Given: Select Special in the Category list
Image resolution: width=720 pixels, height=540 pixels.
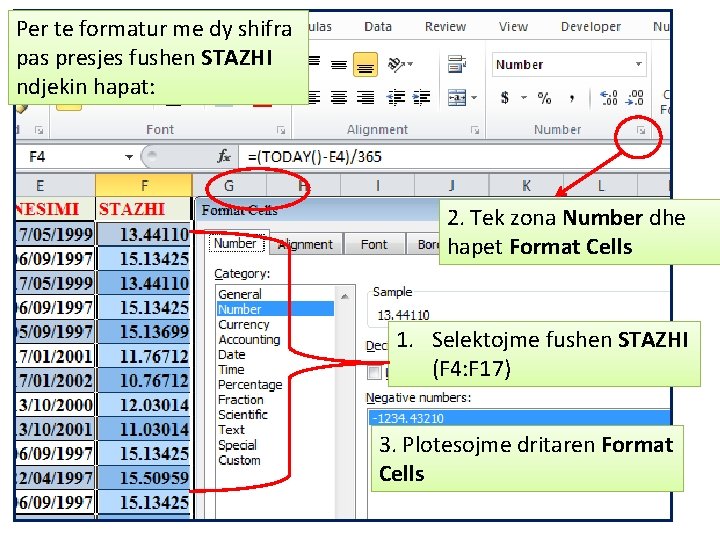Looking at the screenshot, I should 237,445.
